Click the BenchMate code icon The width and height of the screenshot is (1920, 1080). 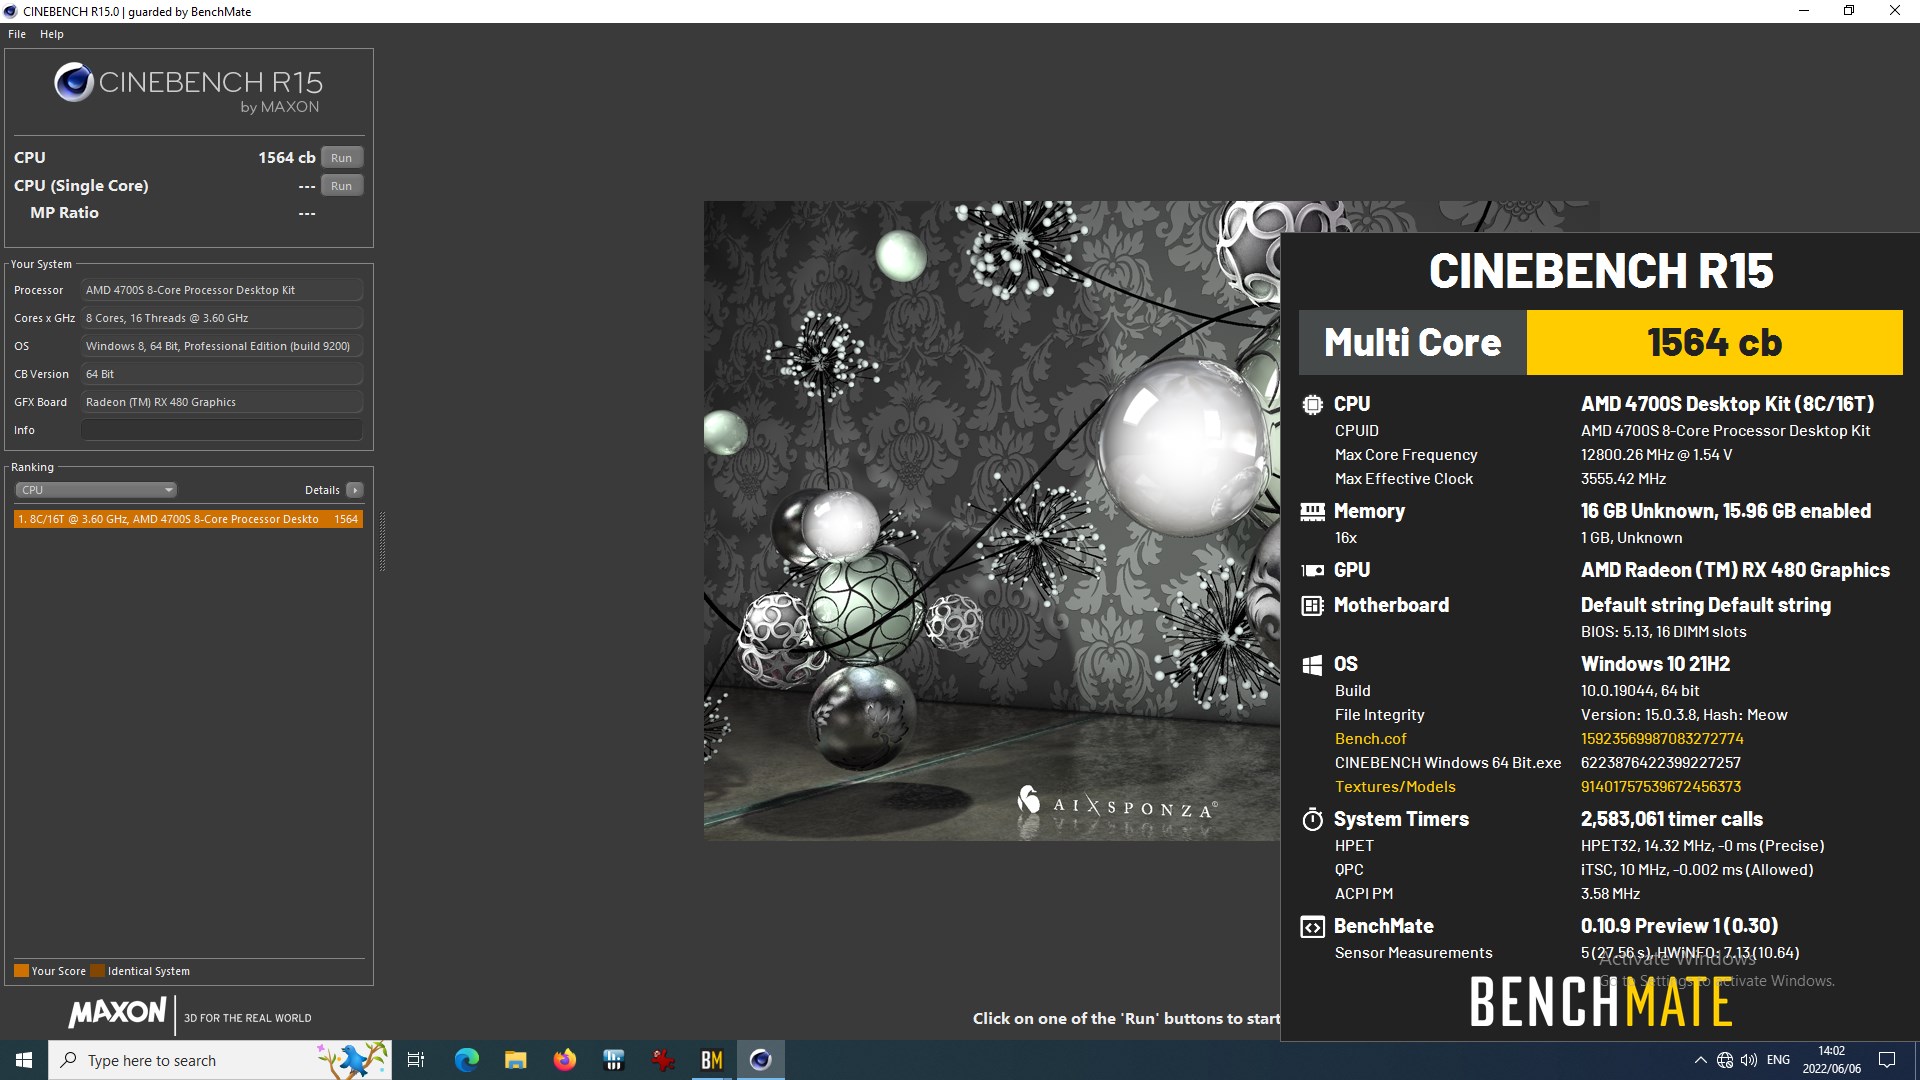1312,927
